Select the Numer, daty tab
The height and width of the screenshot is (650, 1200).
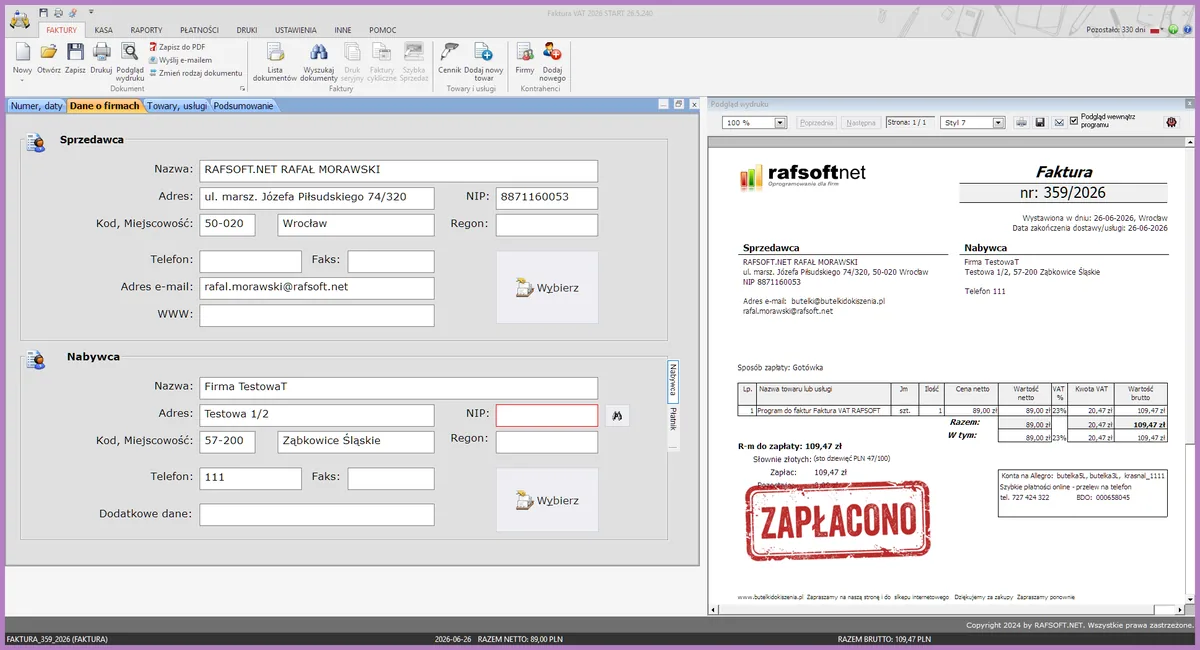[35, 105]
